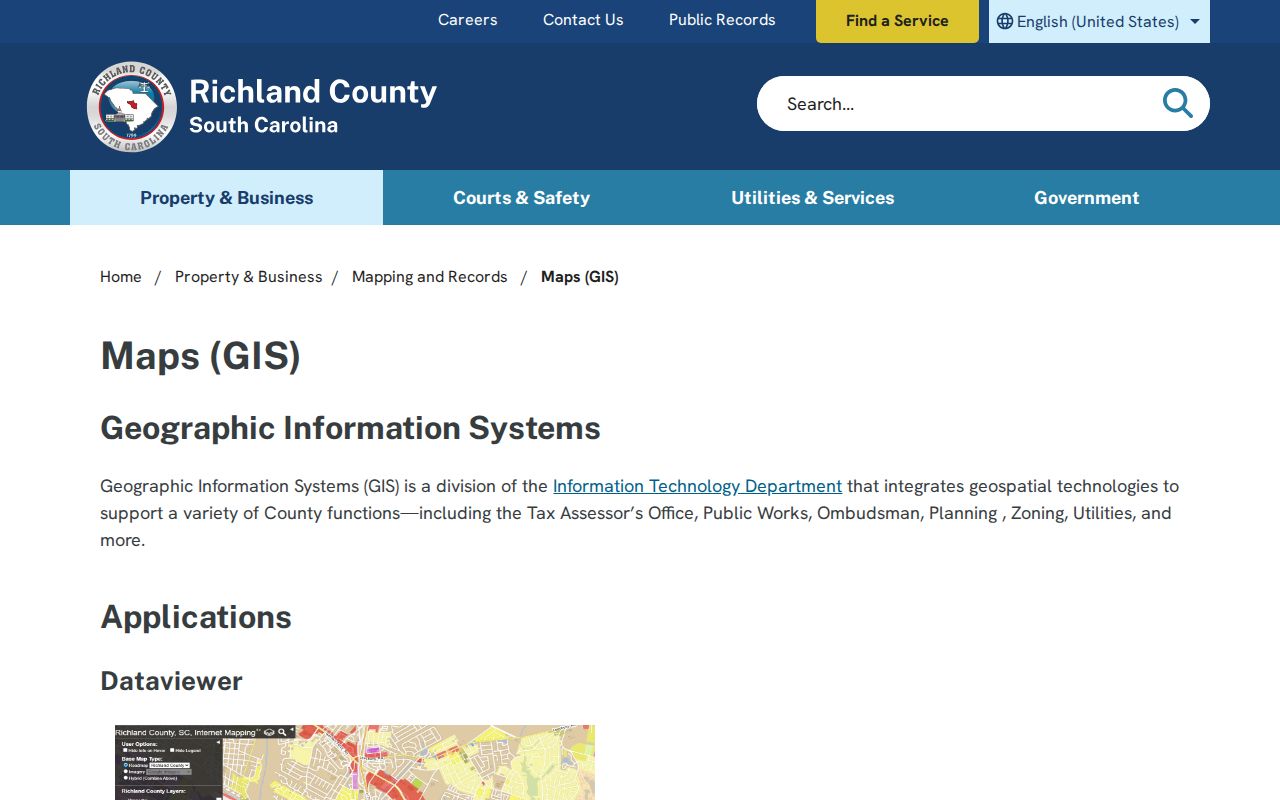Open the Property & Business menu
The image size is (1280, 800).
(227, 198)
